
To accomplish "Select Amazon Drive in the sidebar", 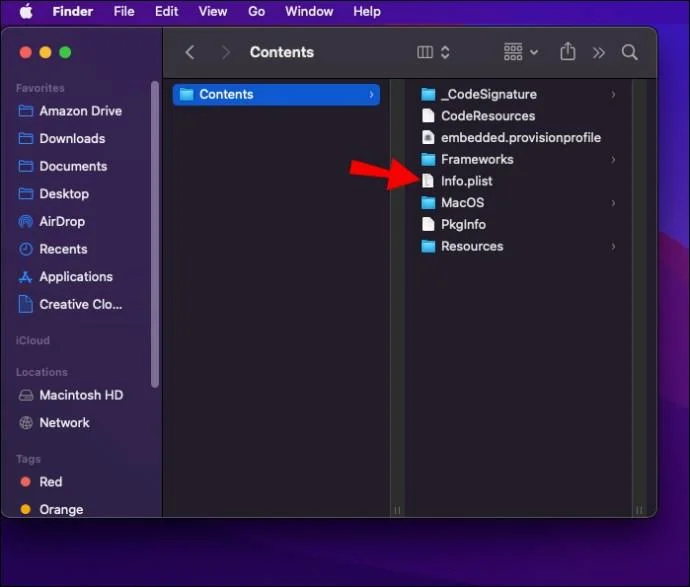I will tap(81, 111).
